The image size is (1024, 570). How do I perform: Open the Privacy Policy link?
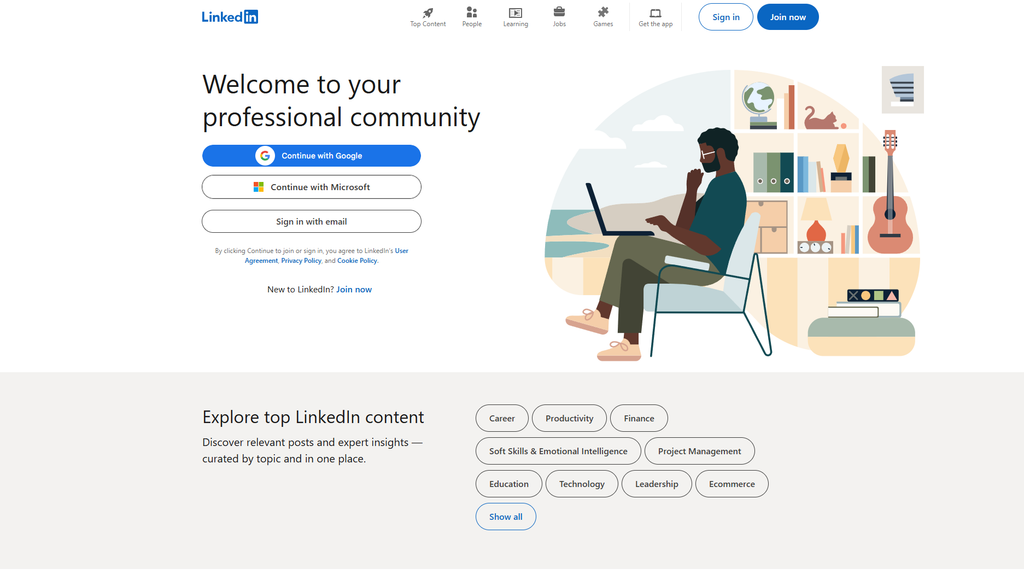pyautogui.click(x=301, y=261)
